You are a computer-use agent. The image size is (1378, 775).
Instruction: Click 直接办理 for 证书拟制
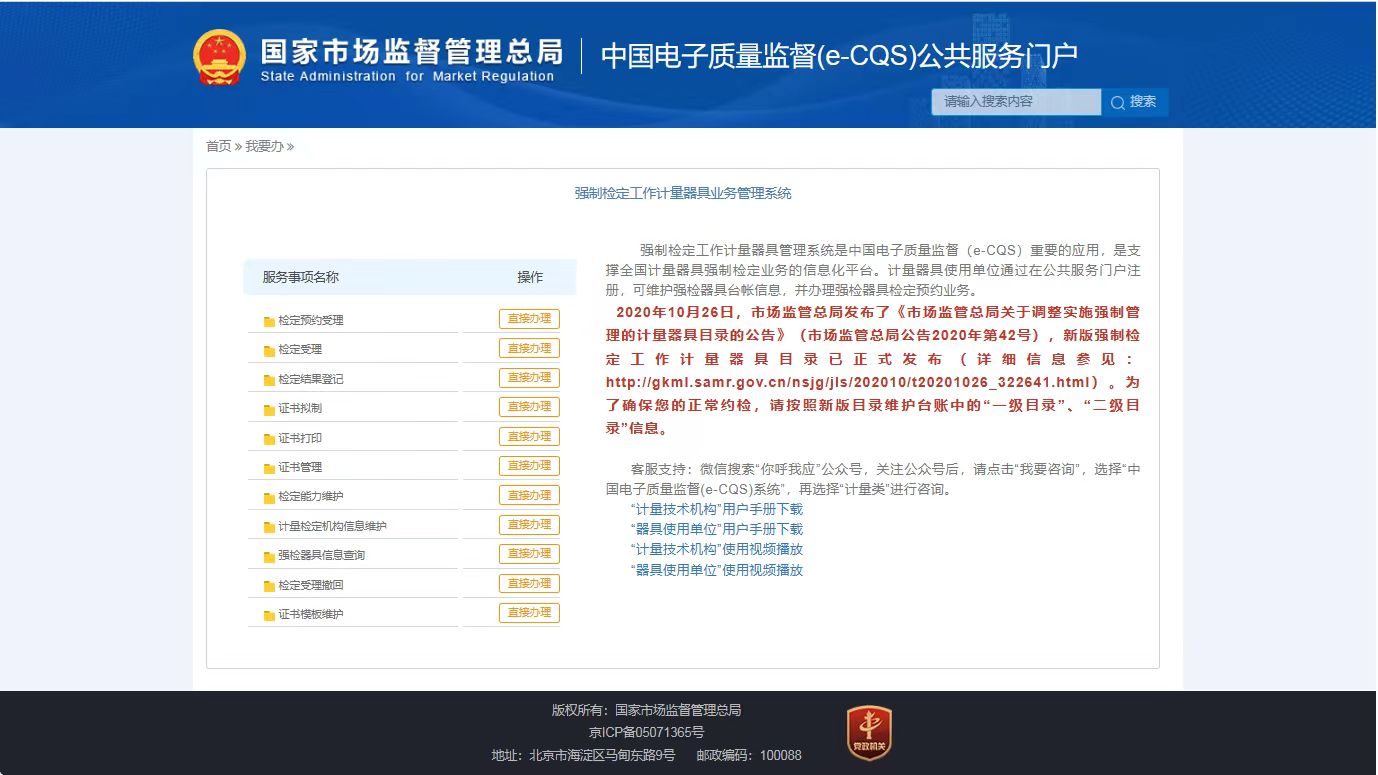529,407
